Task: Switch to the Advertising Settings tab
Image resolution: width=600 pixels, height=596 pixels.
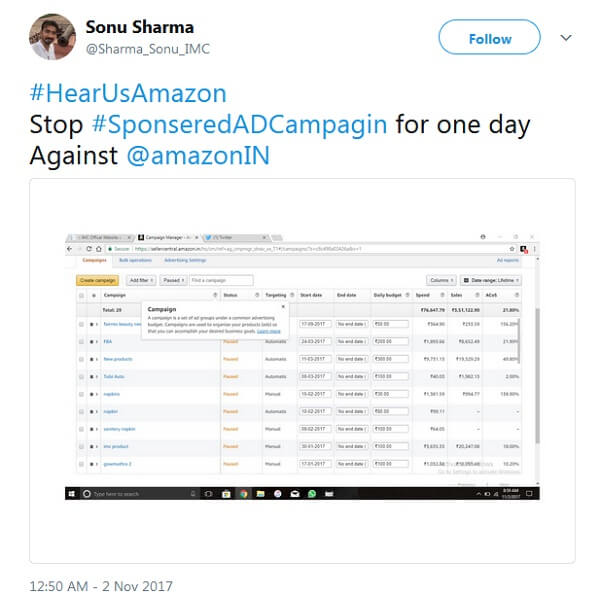Action: [184, 260]
